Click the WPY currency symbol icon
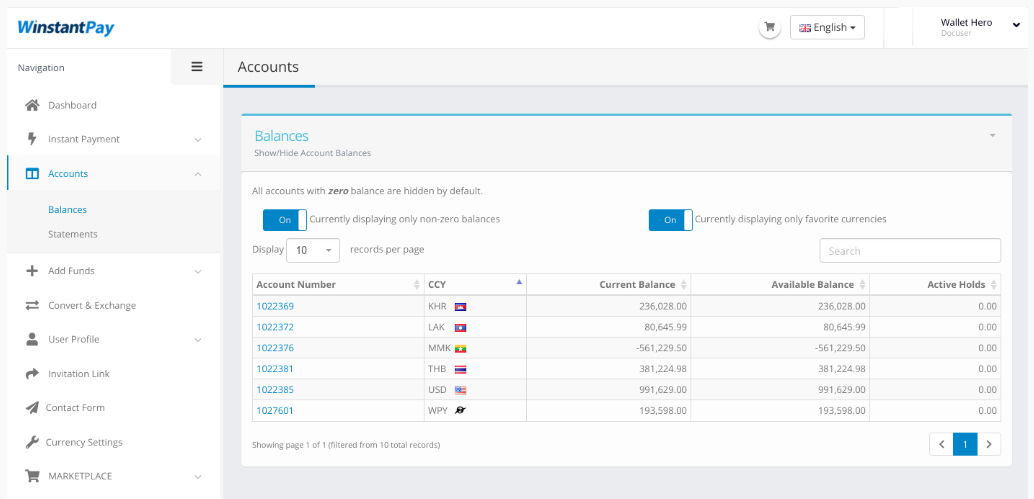 point(460,411)
